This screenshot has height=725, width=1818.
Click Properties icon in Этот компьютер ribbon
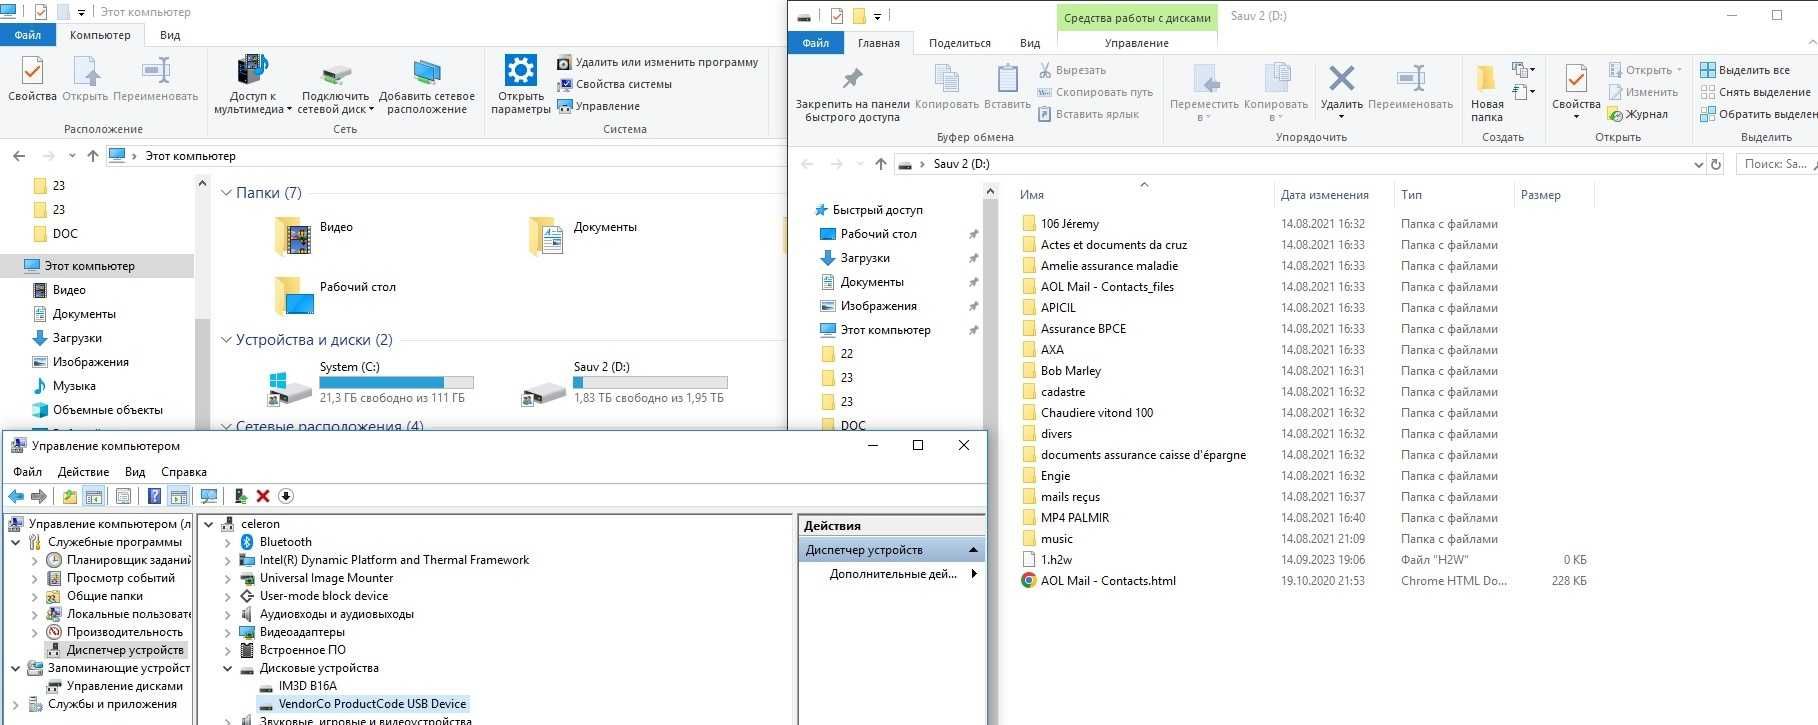click(32, 72)
